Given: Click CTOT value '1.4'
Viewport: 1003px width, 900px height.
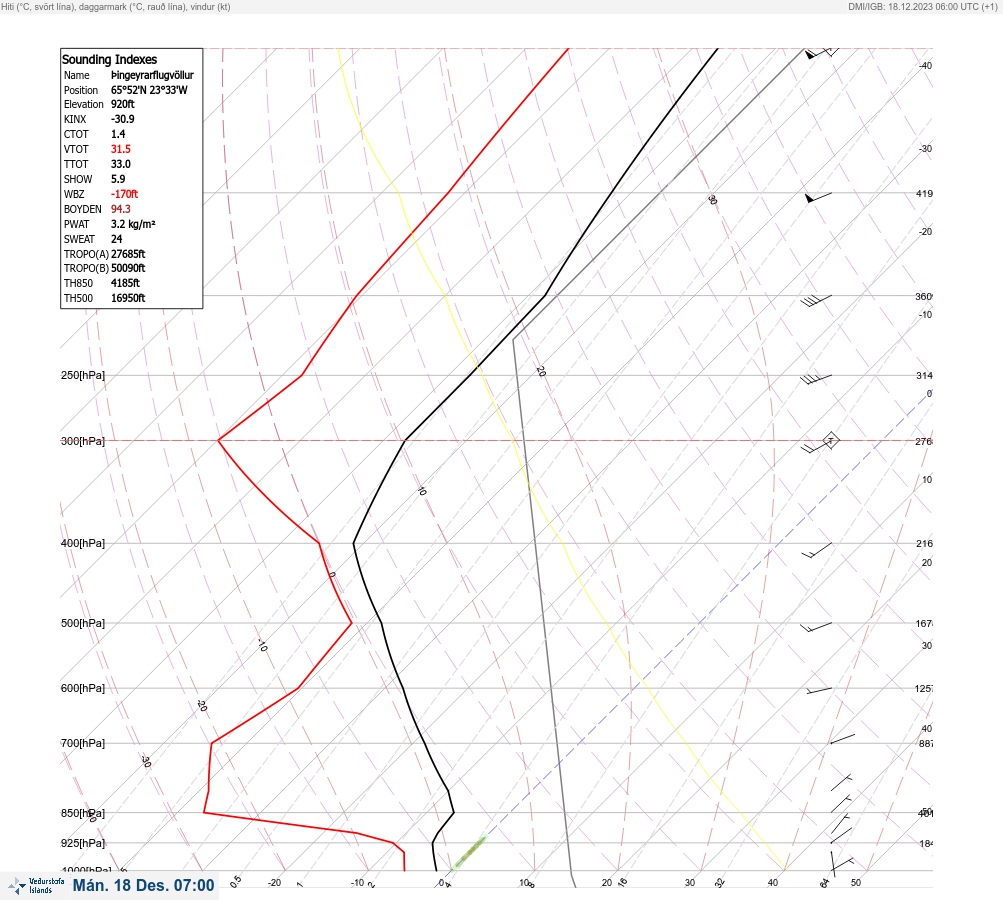Looking at the screenshot, I should (118, 134).
